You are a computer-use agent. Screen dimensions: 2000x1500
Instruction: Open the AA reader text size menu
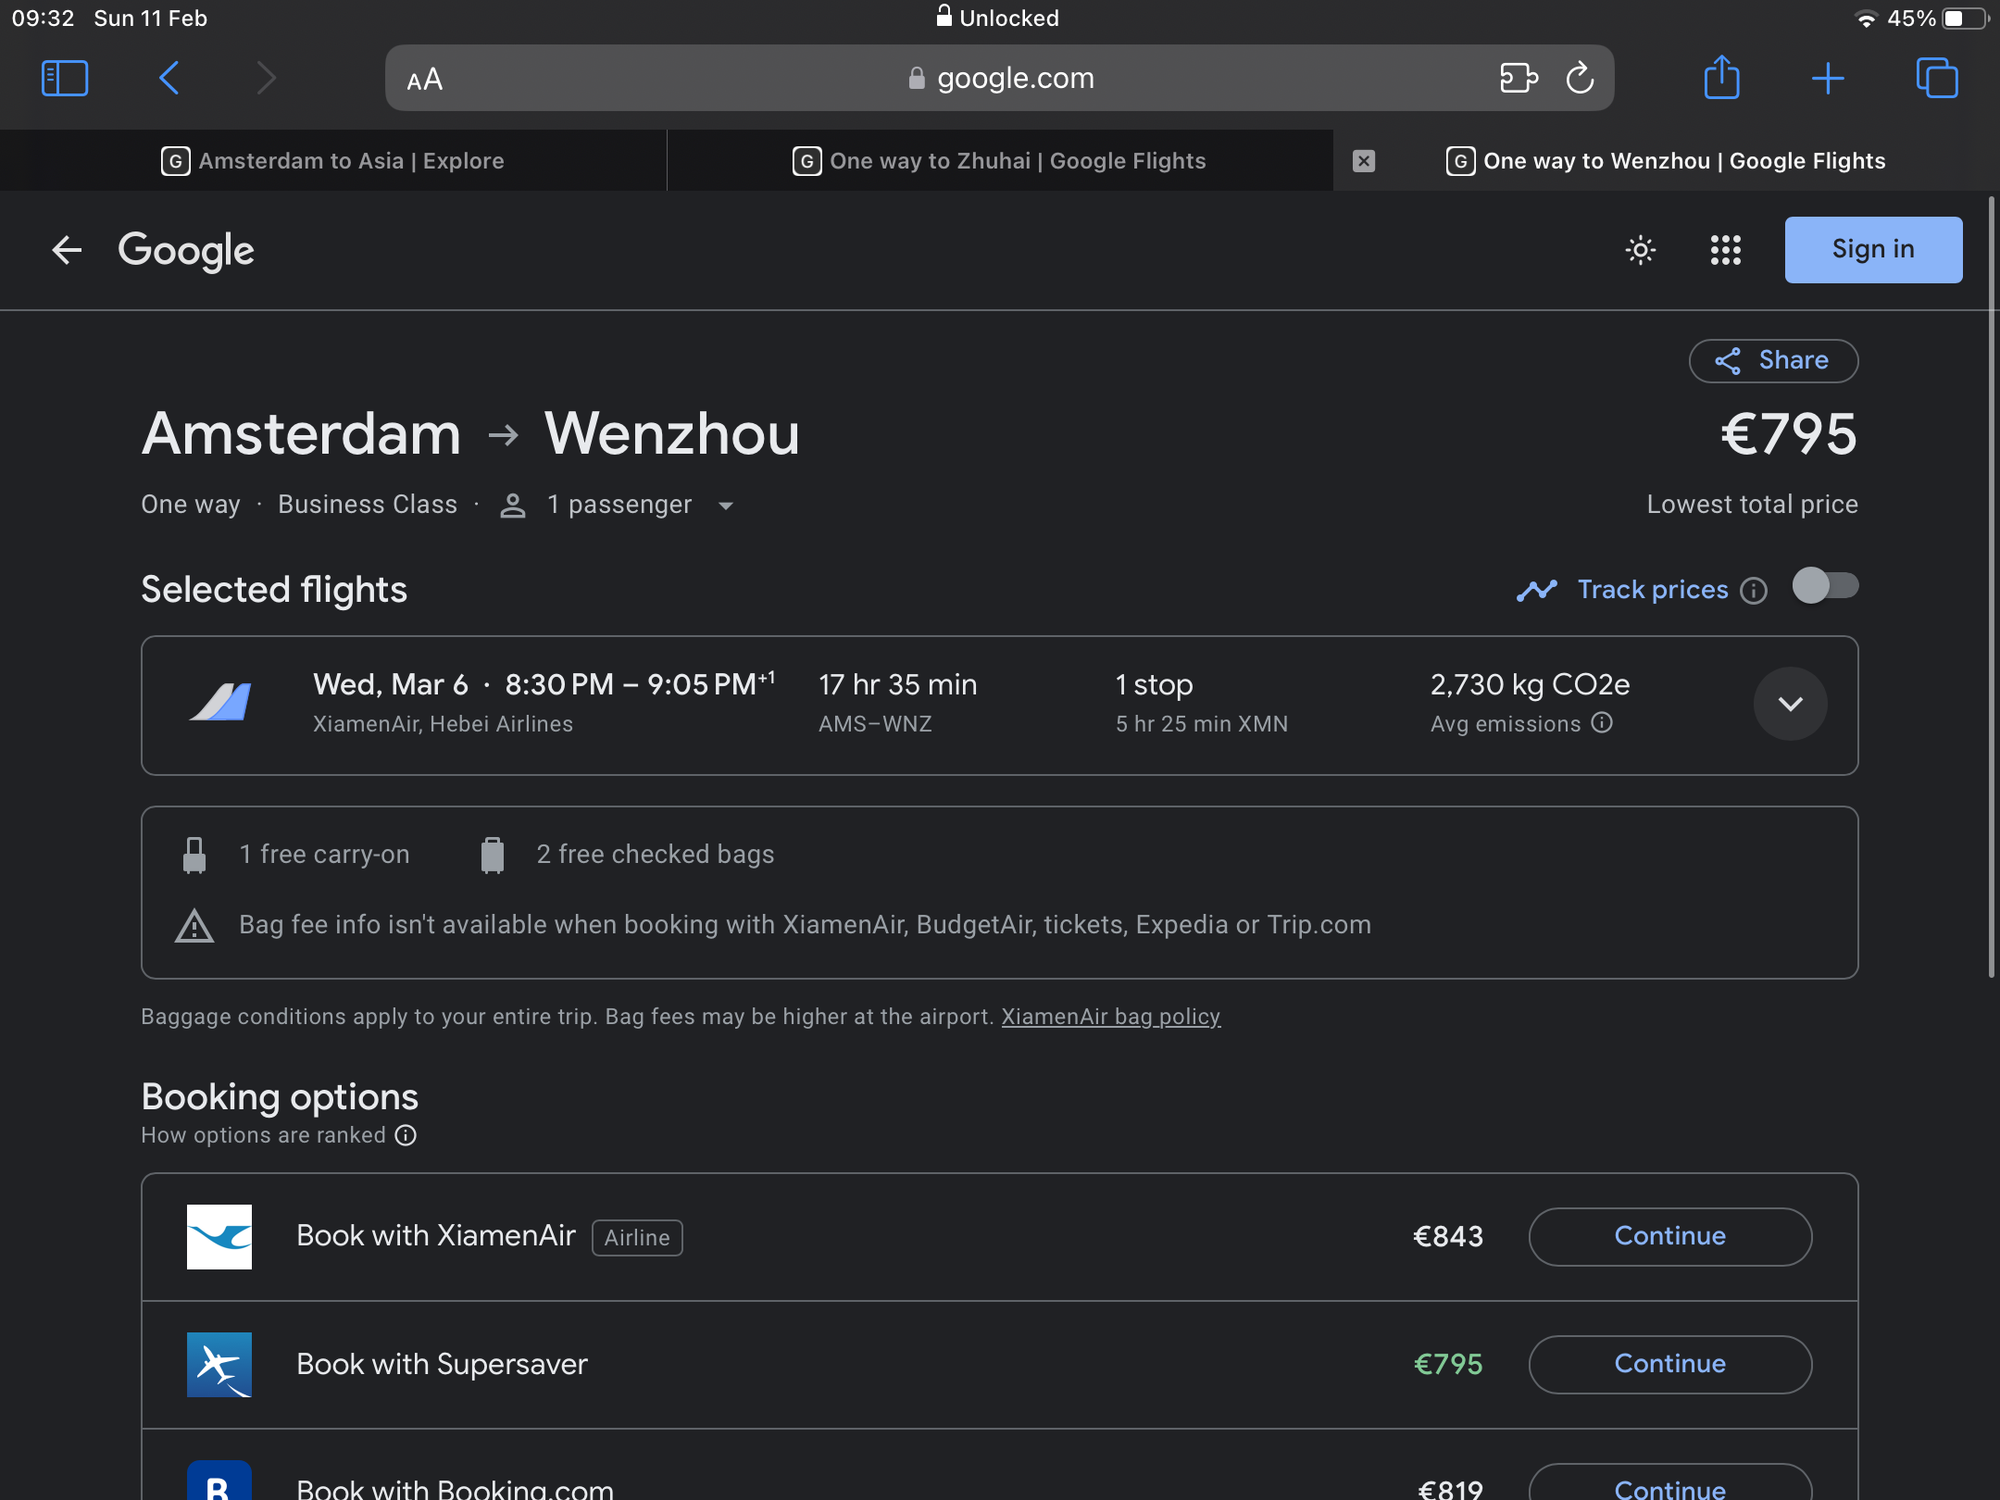425,79
